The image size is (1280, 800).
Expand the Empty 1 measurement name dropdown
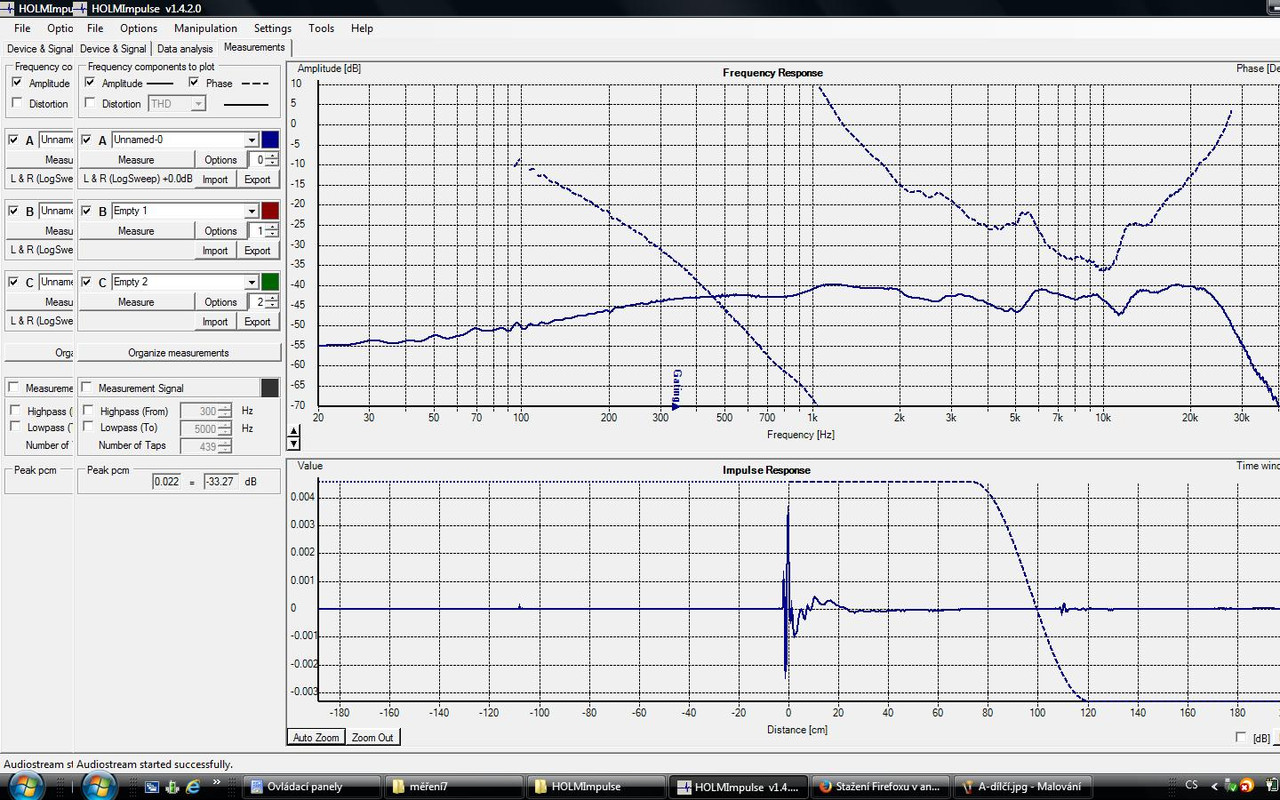[x=252, y=211]
